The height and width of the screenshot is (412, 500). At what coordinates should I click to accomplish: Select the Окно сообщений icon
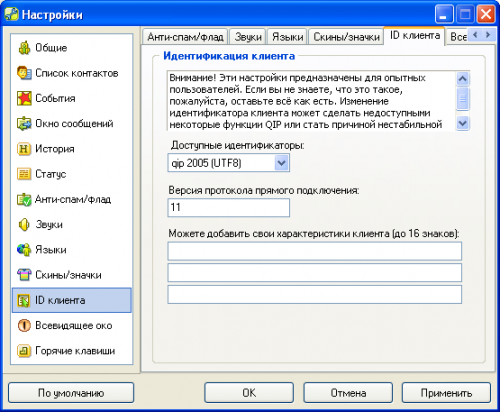(24, 124)
